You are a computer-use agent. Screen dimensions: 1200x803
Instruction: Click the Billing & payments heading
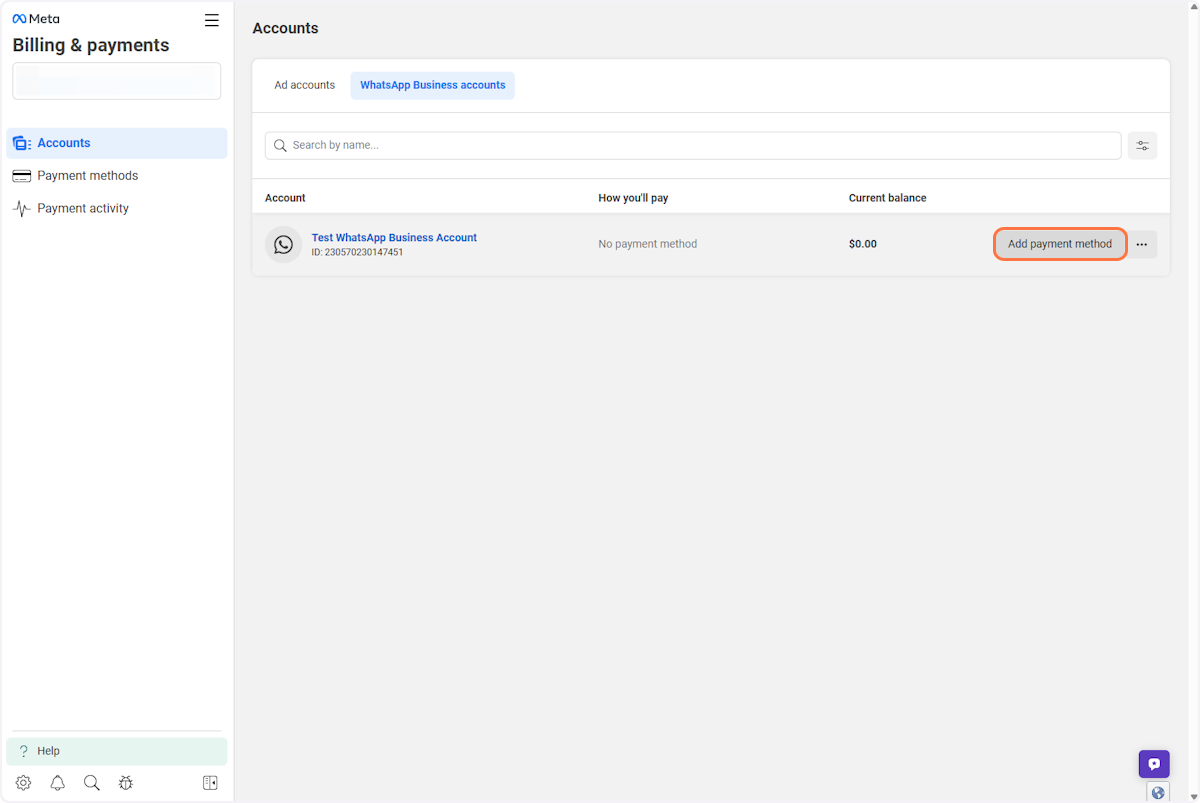[91, 45]
